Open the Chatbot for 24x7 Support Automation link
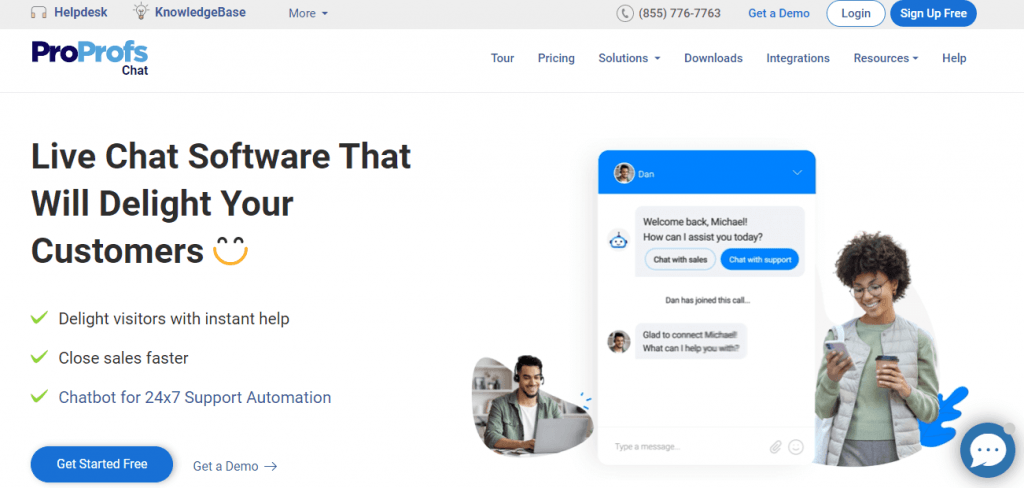Viewport: 1024px width, 488px height. coord(195,397)
